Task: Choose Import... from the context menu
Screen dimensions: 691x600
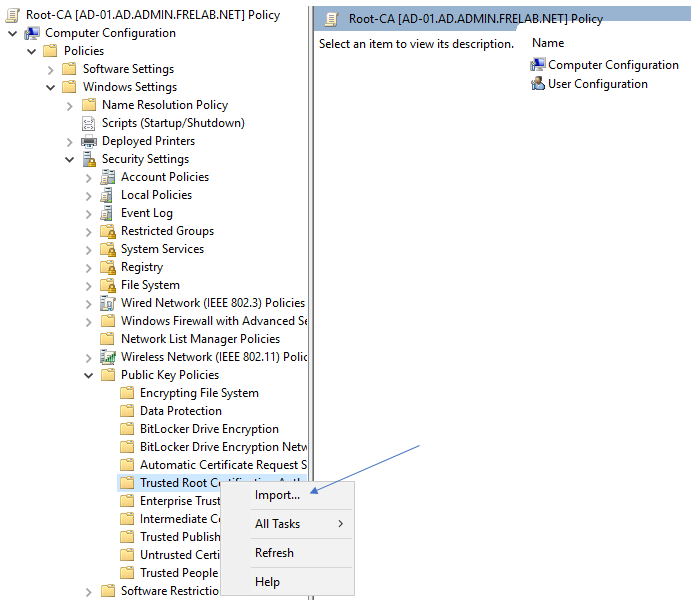Action: pos(277,495)
